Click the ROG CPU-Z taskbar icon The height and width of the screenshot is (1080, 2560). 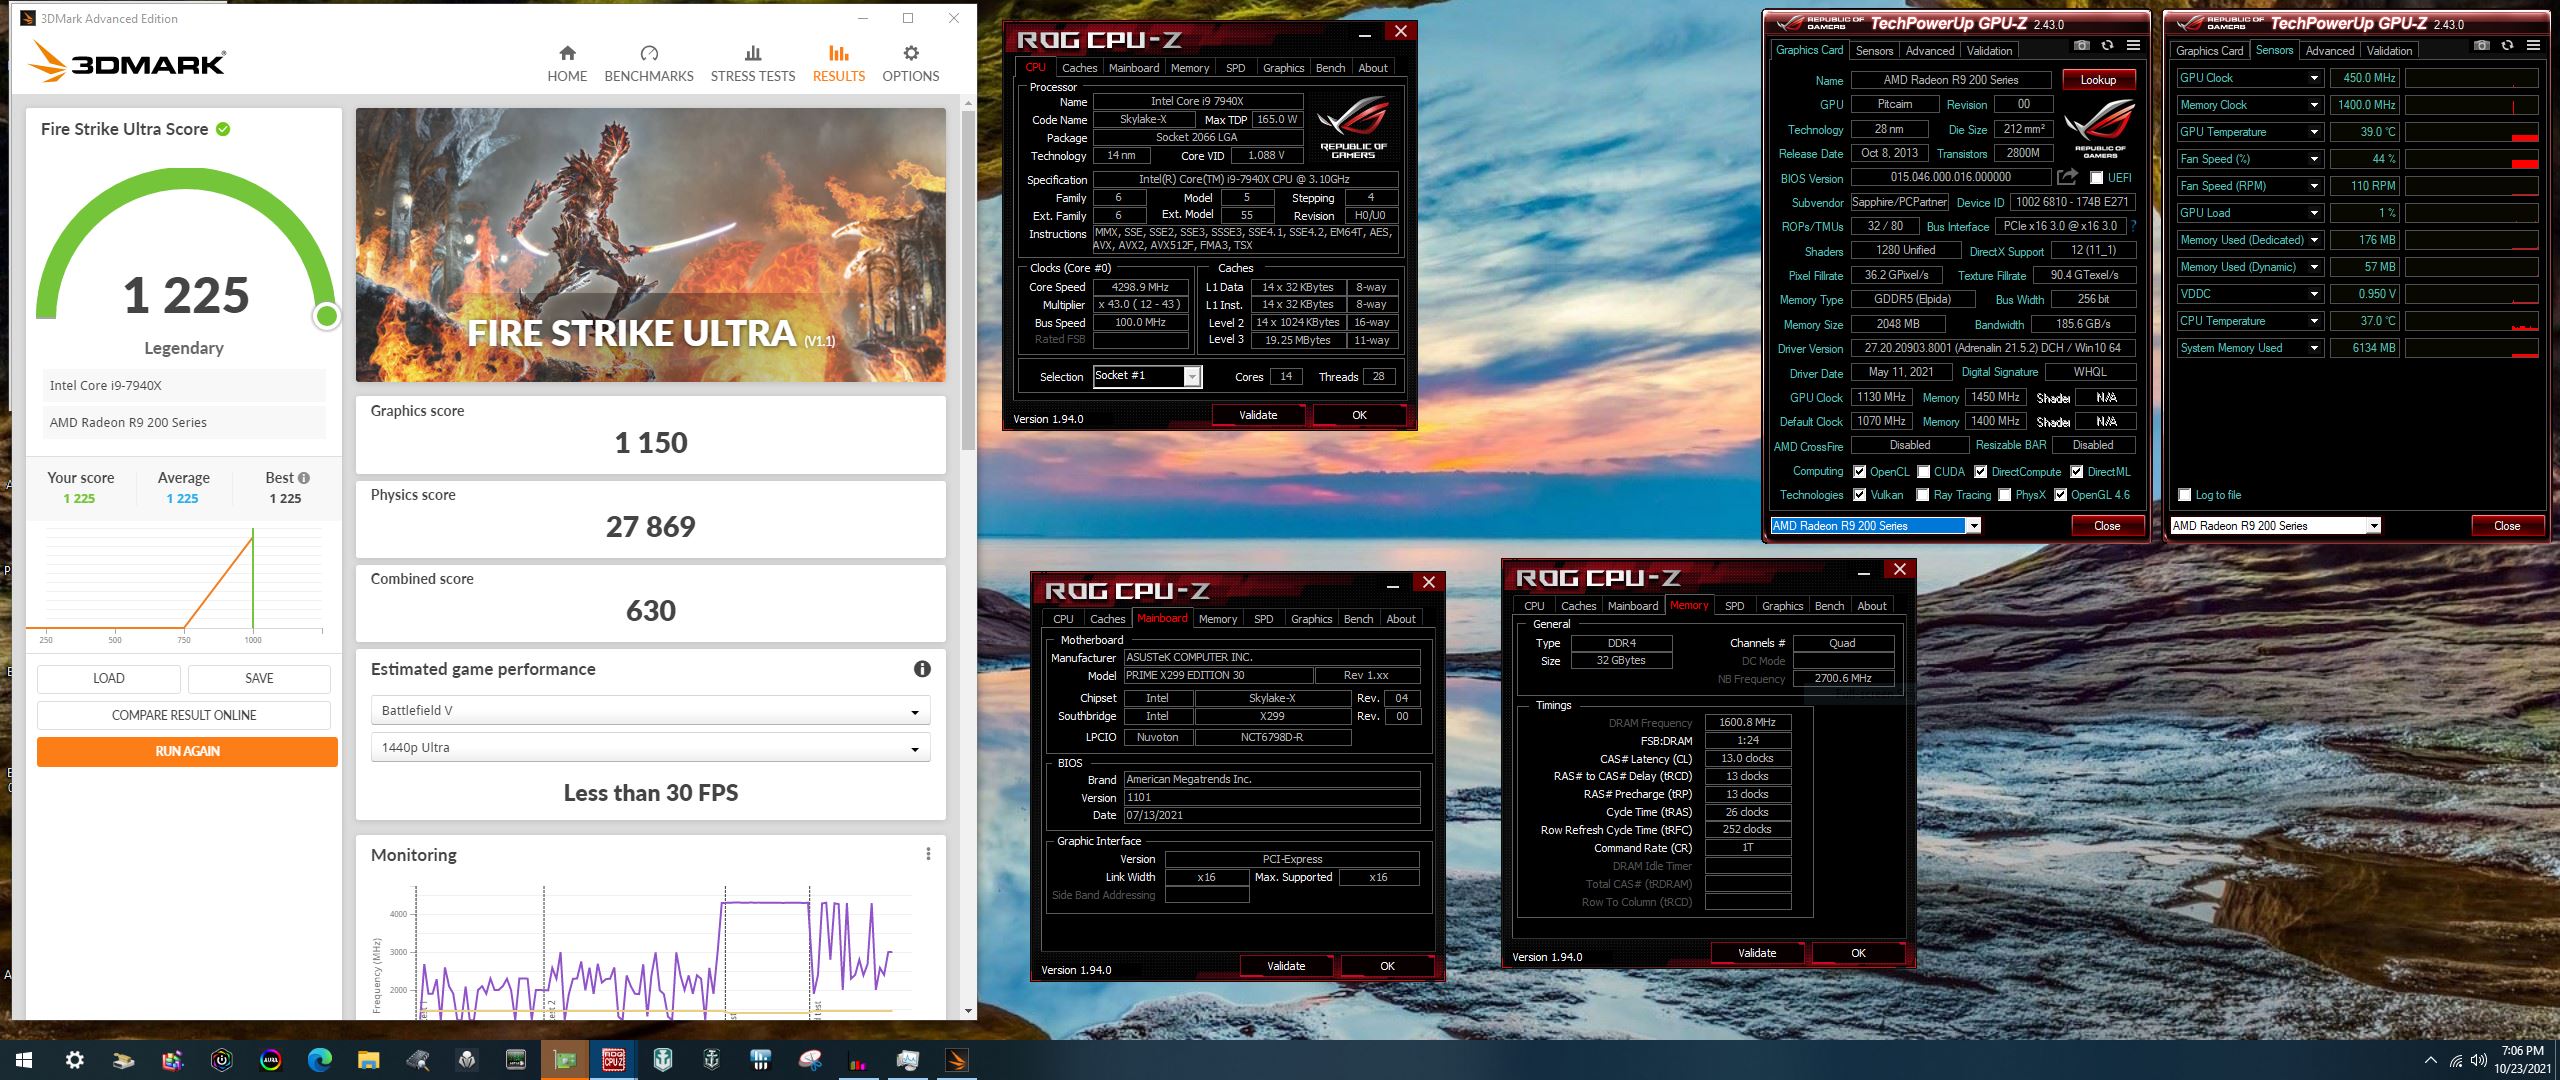click(x=613, y=1060)
